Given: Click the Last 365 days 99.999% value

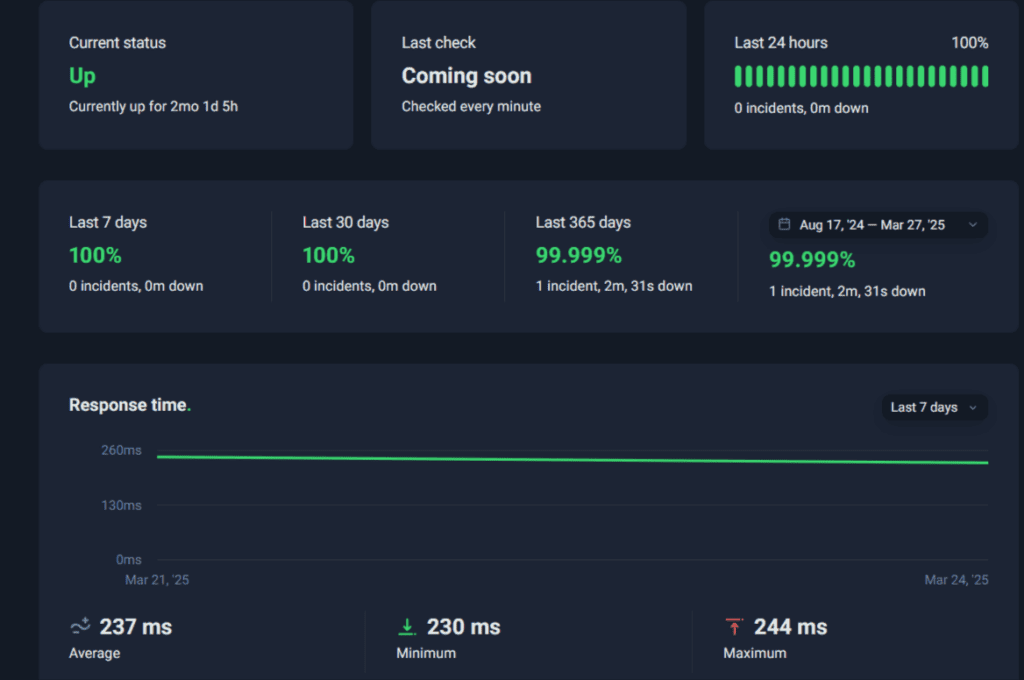Looking at the screenshot, I should click(x=578, y=255).
